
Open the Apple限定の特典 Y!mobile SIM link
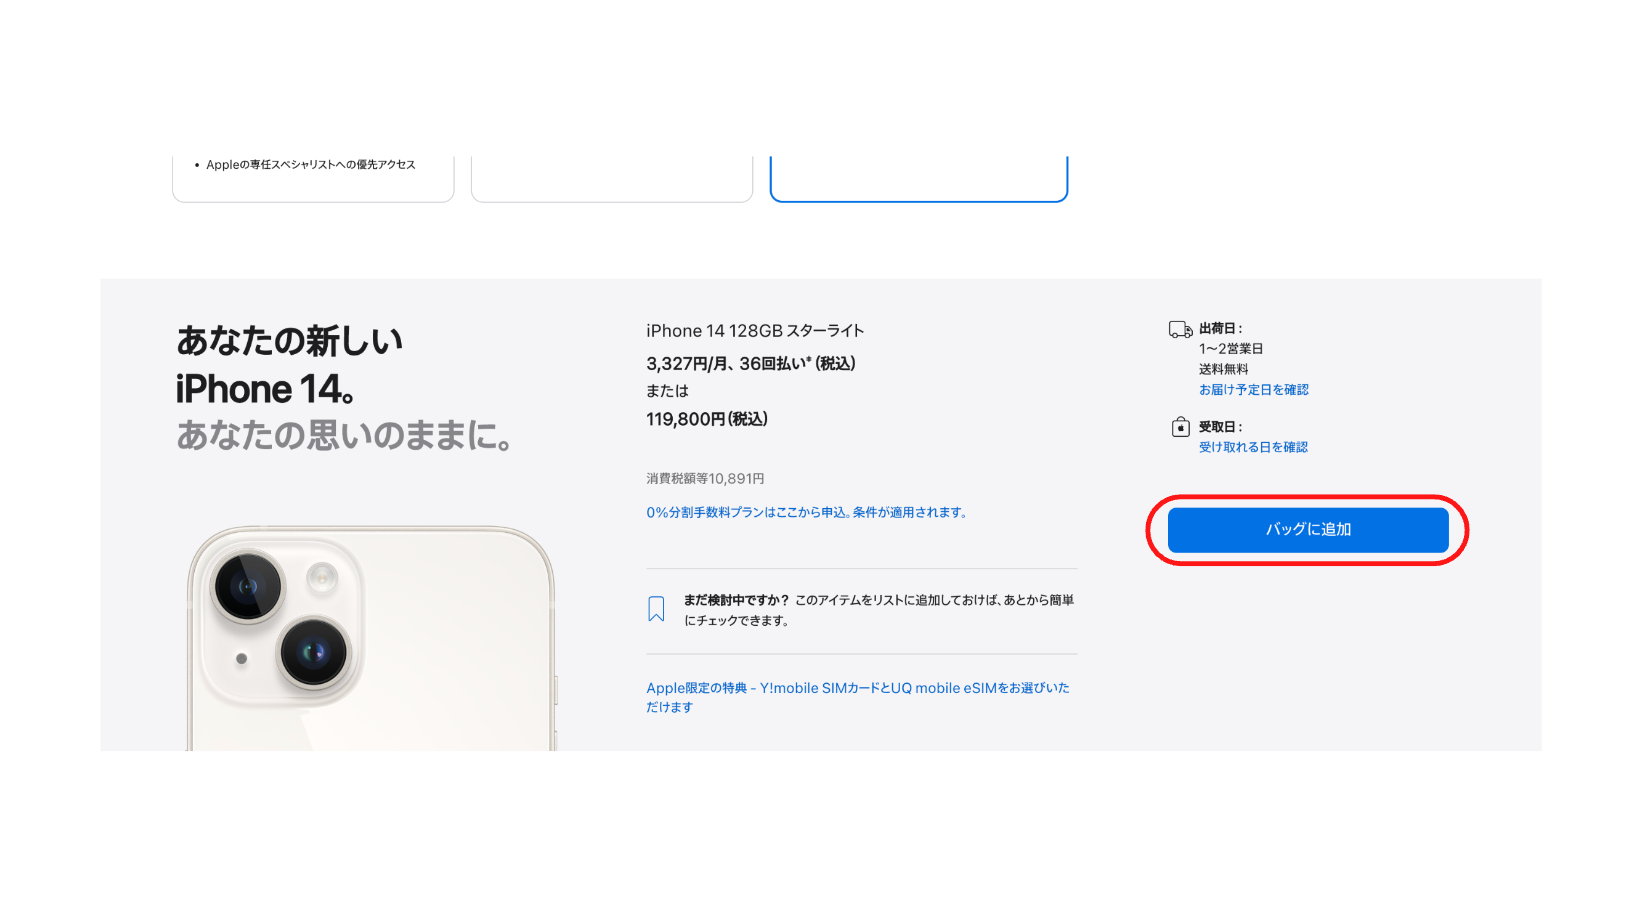pos(858,697)
